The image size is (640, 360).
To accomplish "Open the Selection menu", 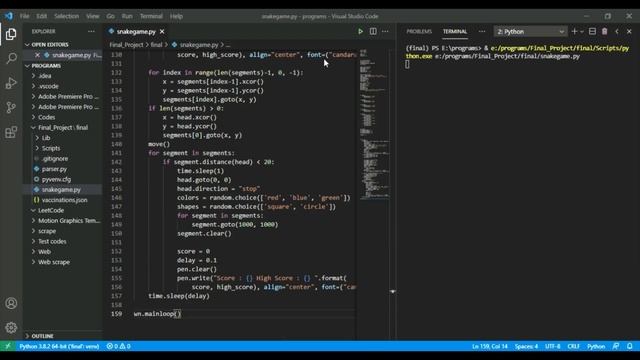I will pyautogui.click(x=67, y=16).
